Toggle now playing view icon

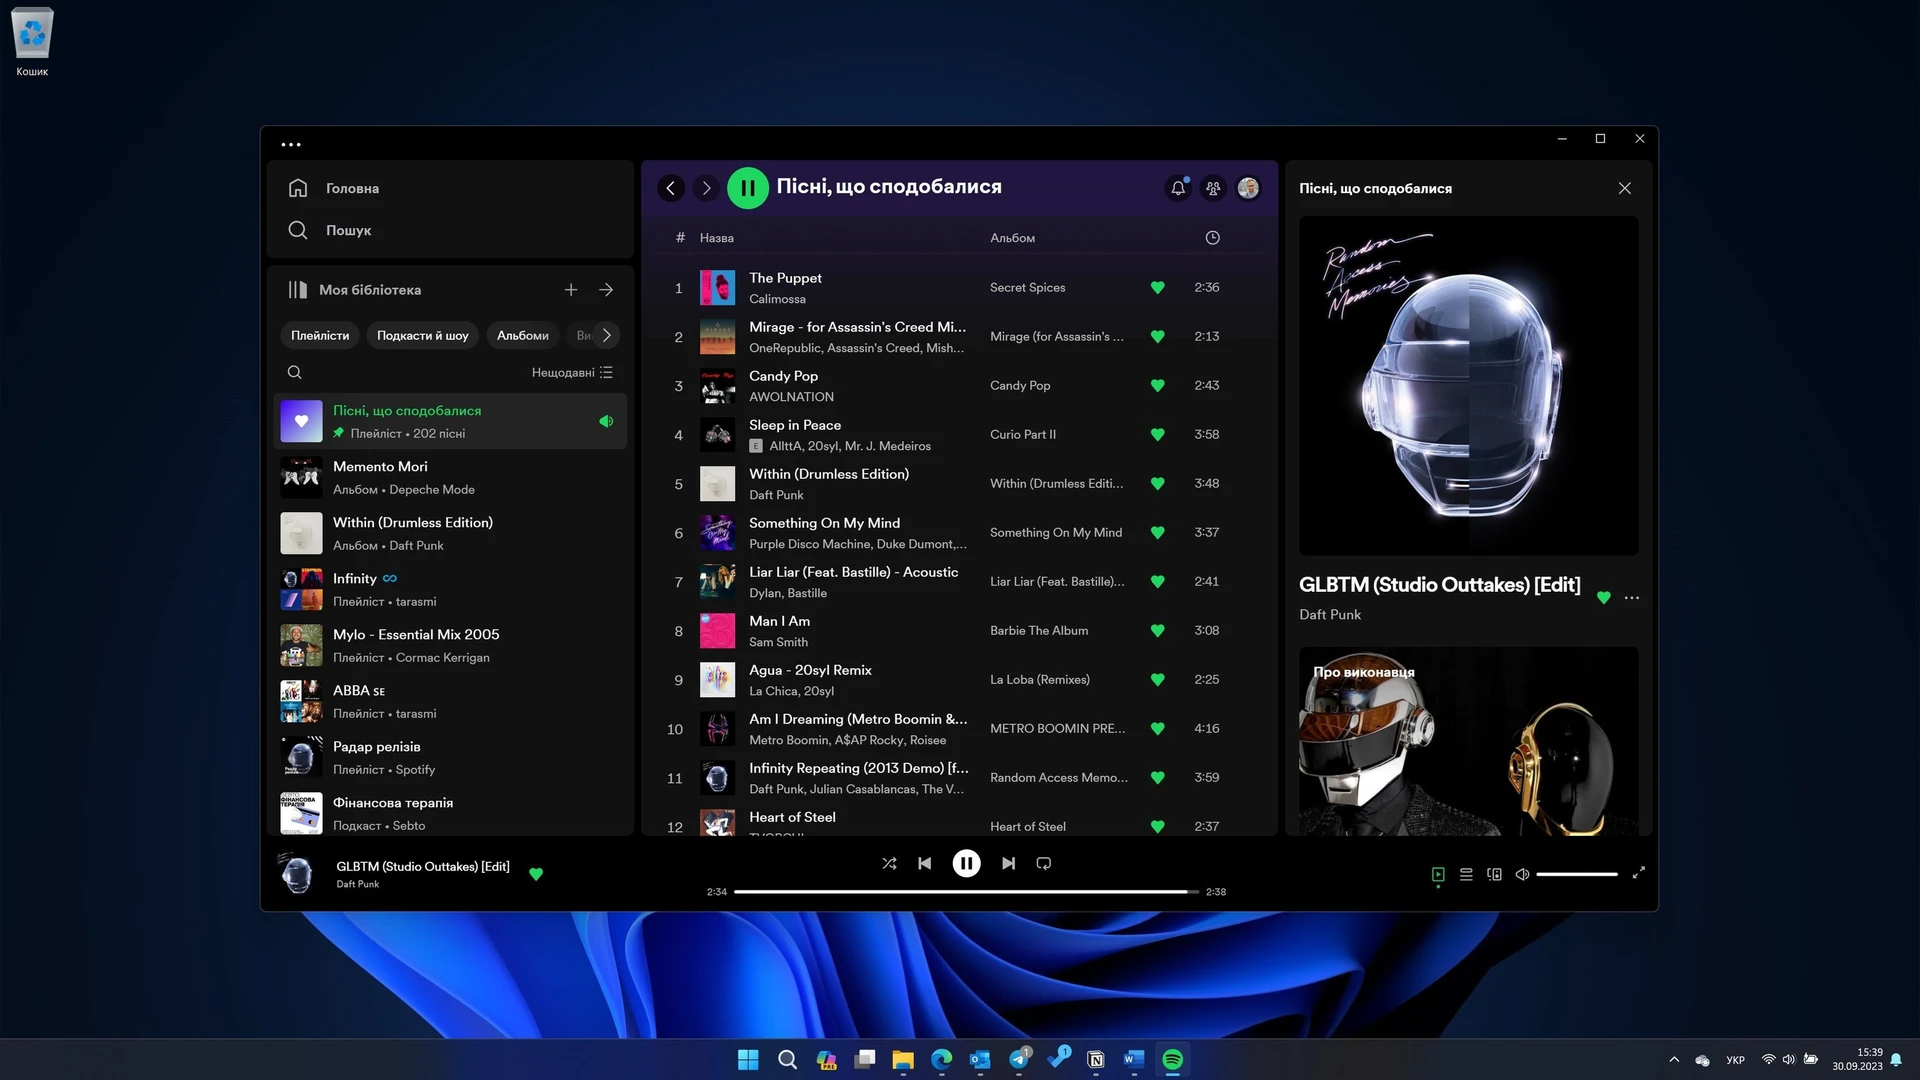pos(1438,874)
